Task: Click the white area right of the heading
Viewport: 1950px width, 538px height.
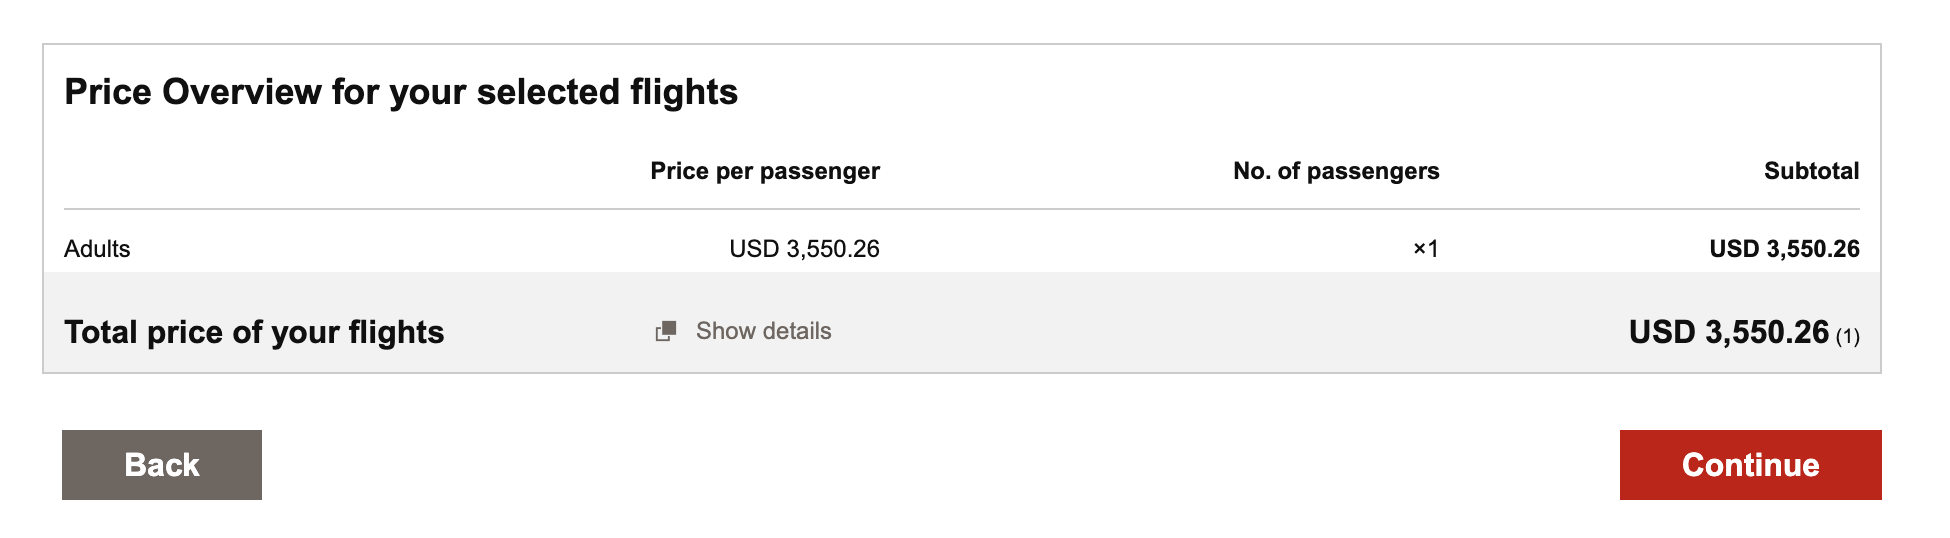Action: tap(1300, 92)
